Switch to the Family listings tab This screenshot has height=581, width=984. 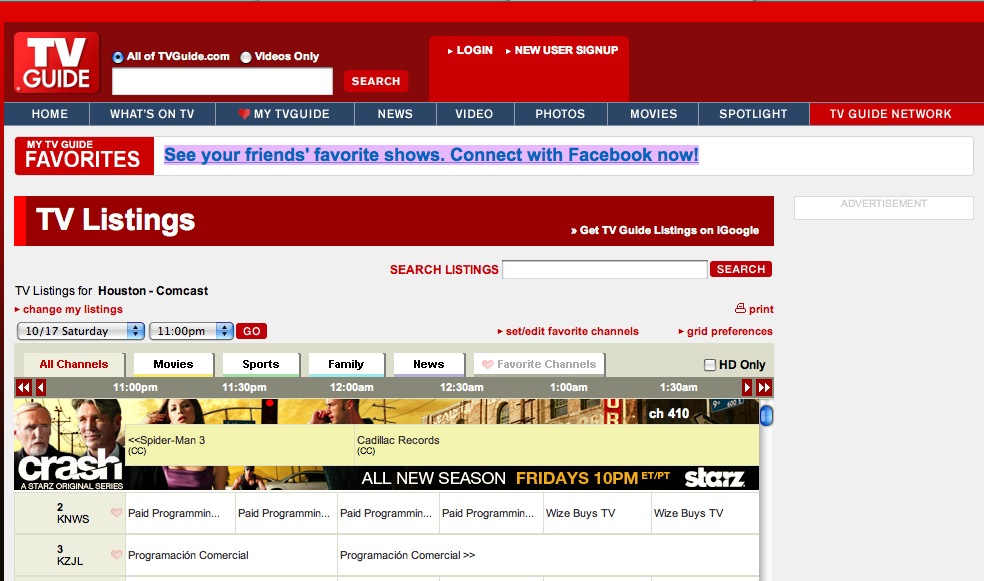[346, 364]
